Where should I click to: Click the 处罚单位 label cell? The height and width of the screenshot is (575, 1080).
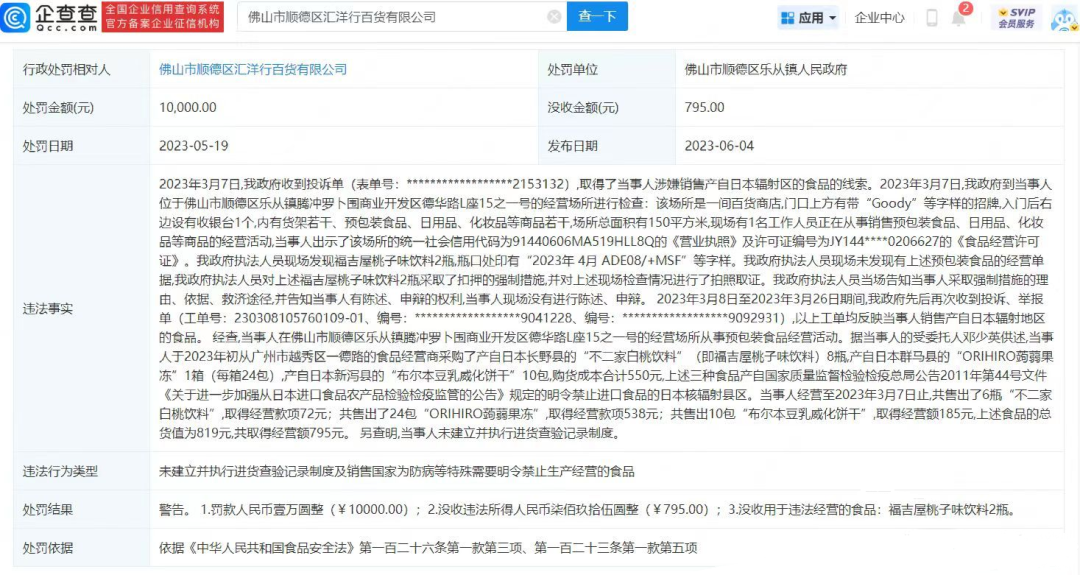click(x=607, y=70)
